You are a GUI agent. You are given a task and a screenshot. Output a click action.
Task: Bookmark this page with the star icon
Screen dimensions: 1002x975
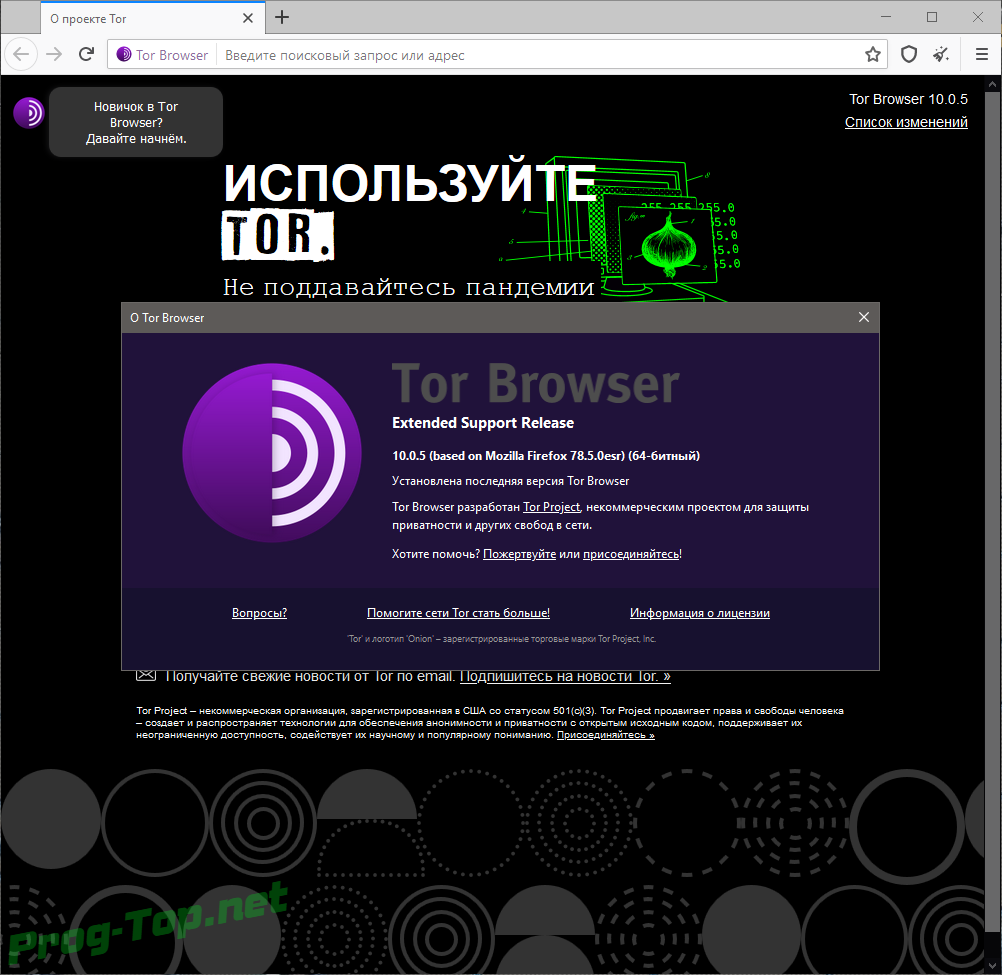point(872,54)
